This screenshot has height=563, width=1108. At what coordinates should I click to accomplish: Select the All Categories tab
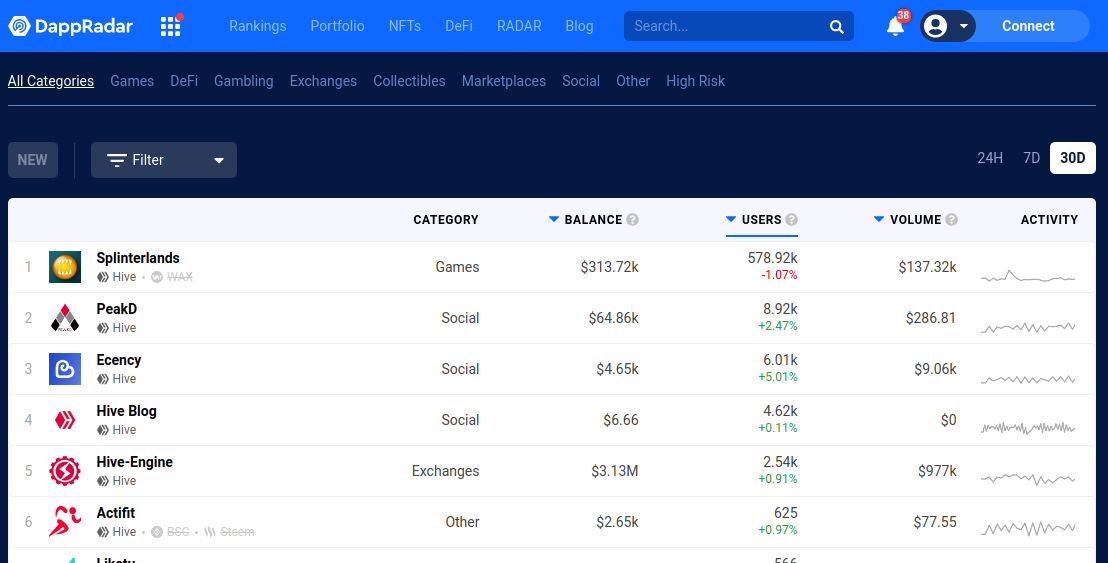(51, 81)
